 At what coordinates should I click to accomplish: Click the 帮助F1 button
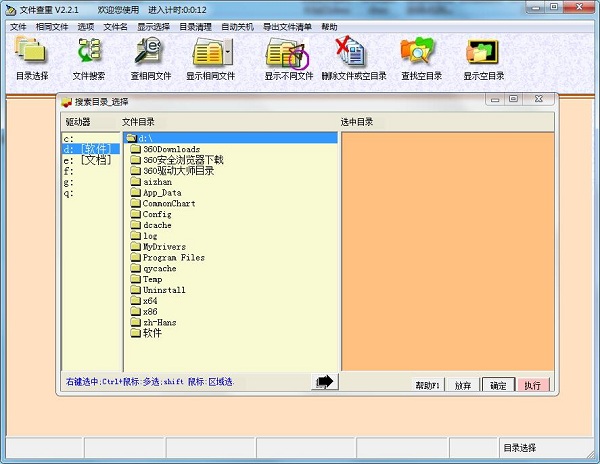click(428, 385)
